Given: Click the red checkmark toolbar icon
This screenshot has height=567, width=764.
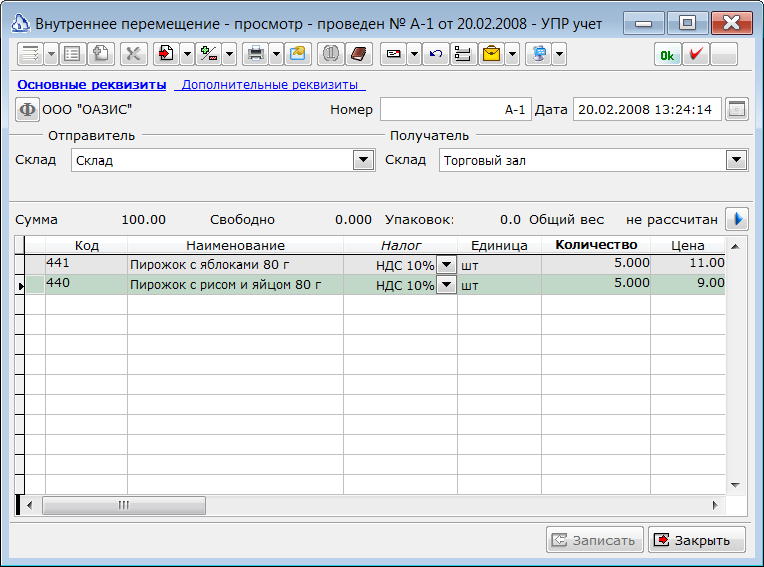Looking at the screenshot, I should (695, 55).
